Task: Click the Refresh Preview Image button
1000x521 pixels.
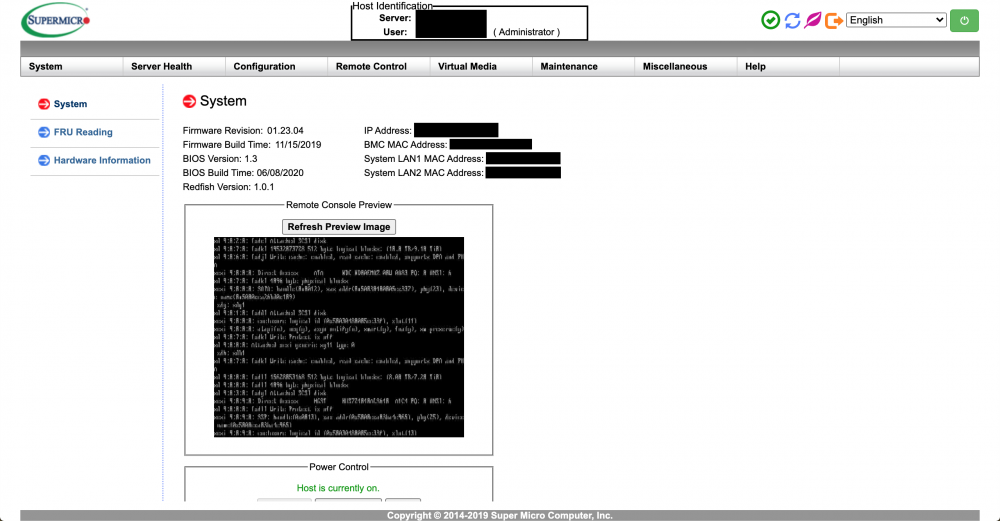Action: (x=339, y=227)
